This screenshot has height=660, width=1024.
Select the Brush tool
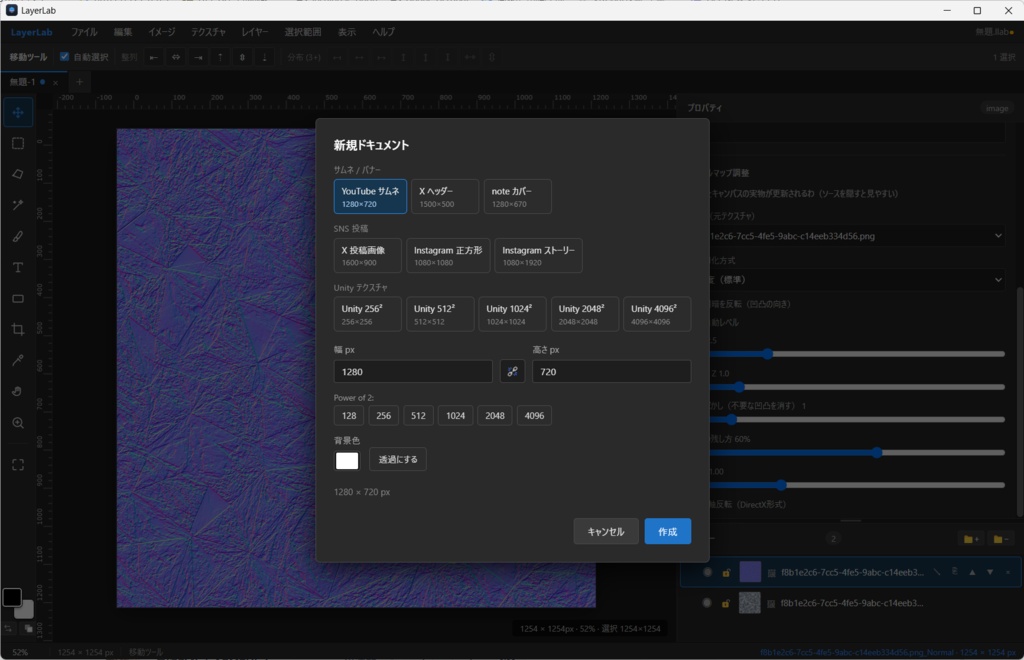[18, 236]
